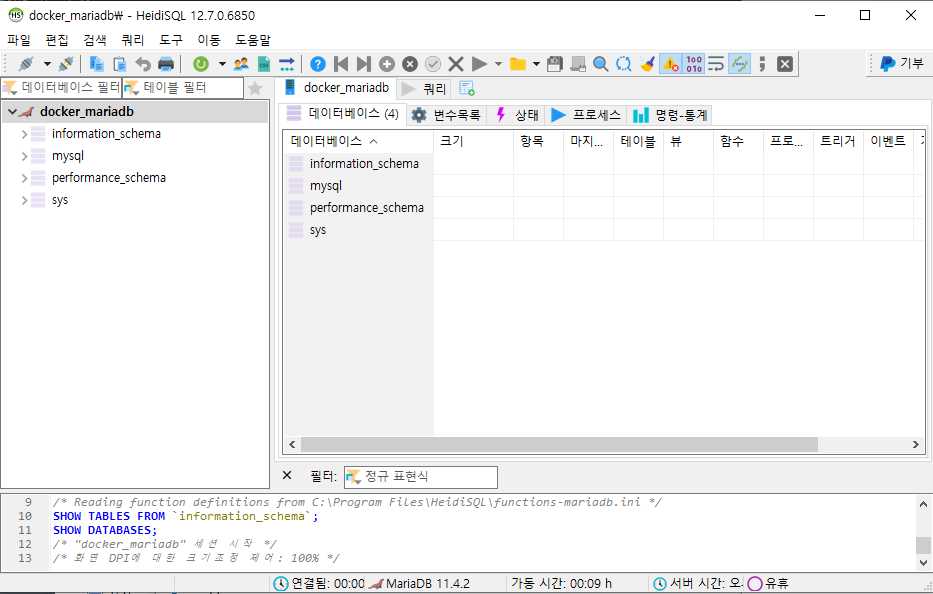This screenshot has height=594, width=933.
Task: Expand mysql in the tree
Action: point(24,156)
